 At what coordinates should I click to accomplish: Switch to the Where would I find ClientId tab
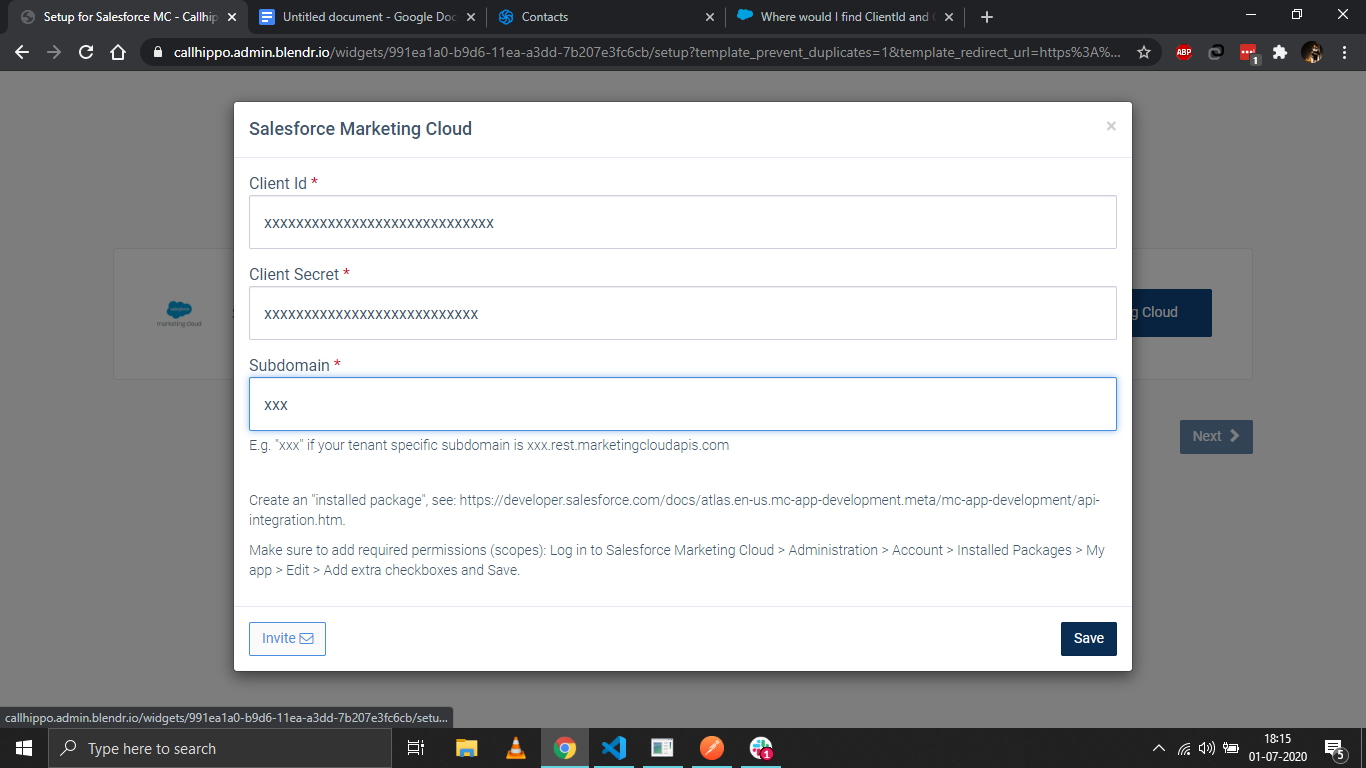point(846,17)
